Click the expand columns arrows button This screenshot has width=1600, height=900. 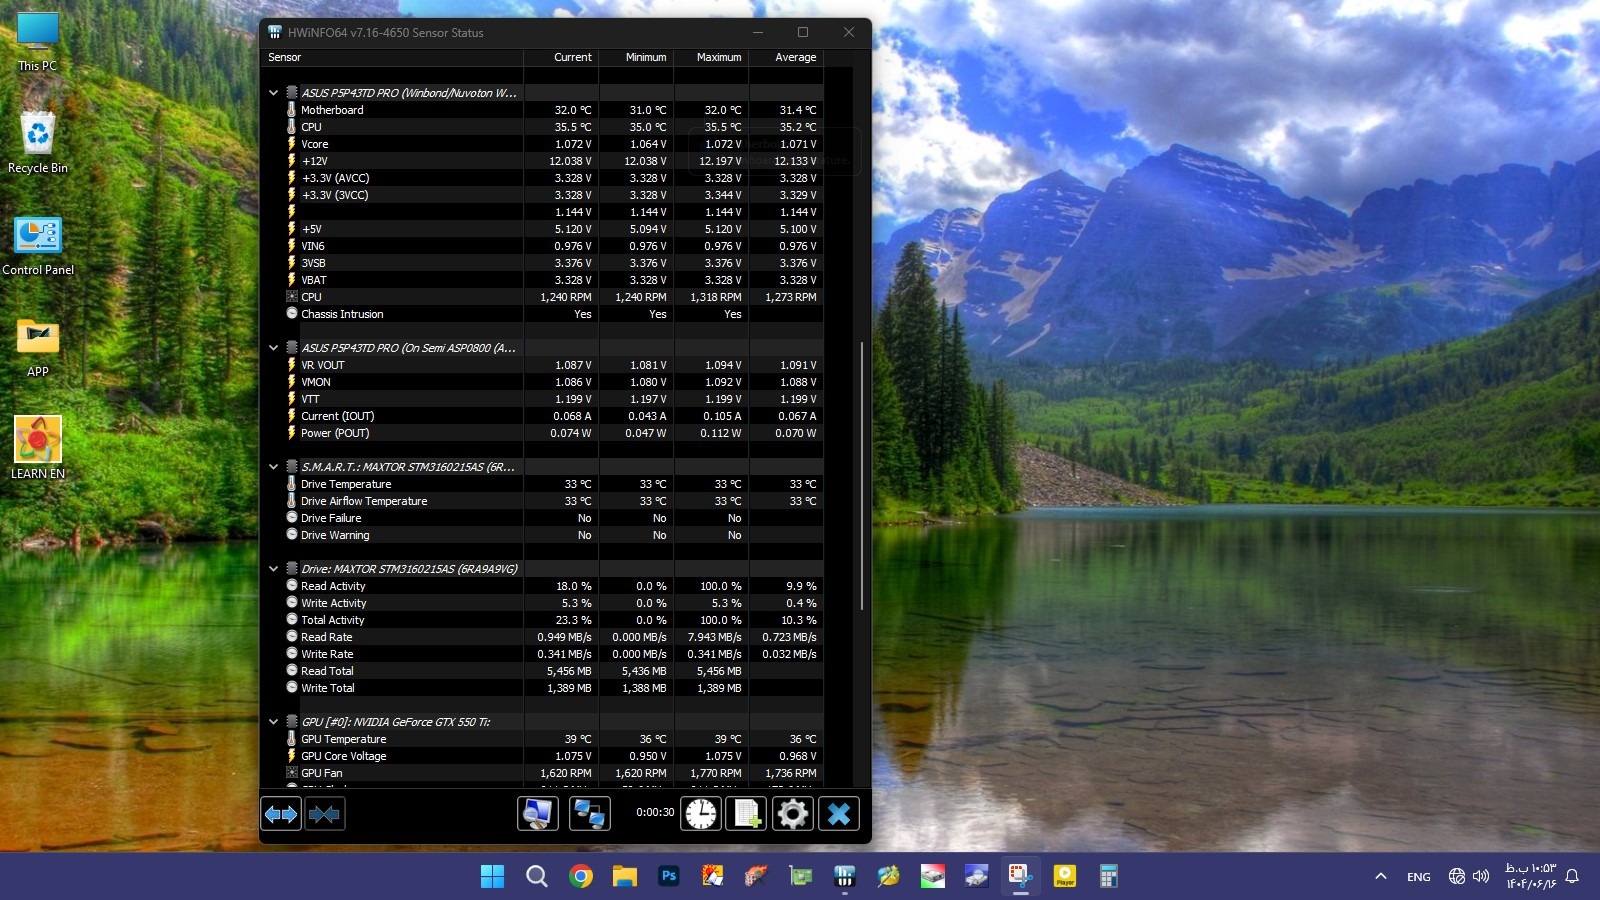[x=281, y=814]
